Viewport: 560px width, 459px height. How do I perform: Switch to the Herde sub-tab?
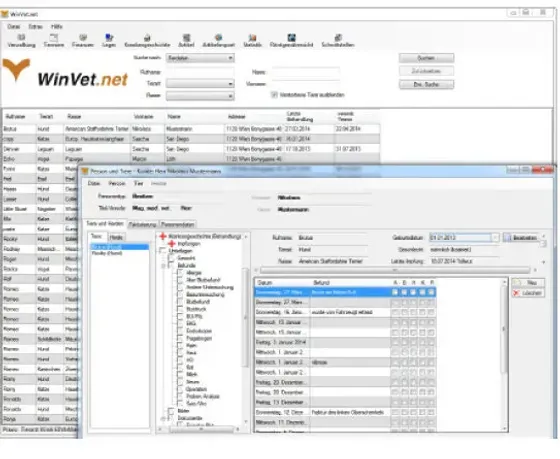[116, 237]
